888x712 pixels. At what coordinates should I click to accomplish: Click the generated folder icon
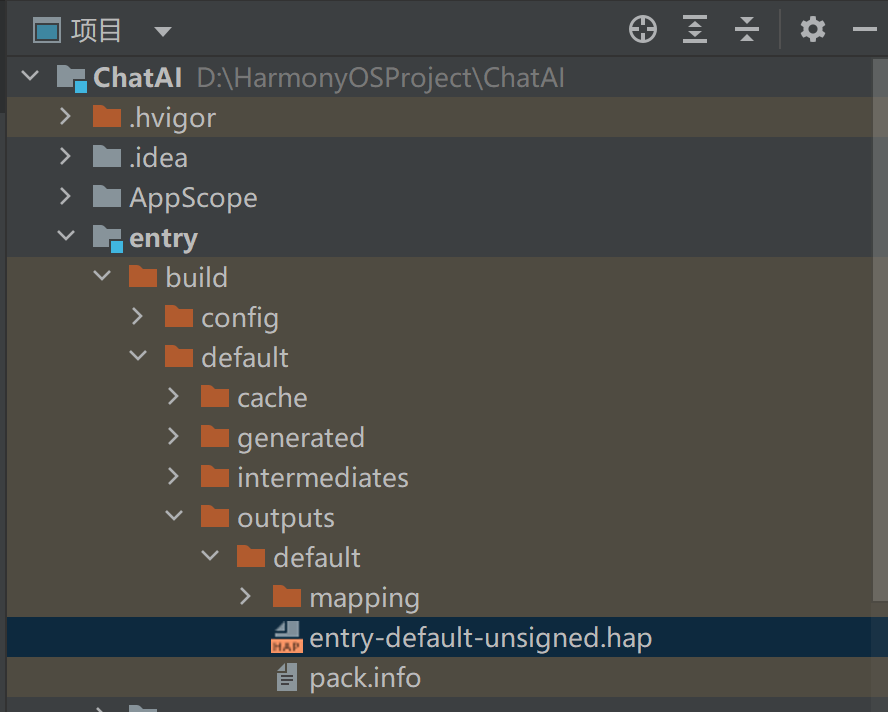(x=215, y=437)
